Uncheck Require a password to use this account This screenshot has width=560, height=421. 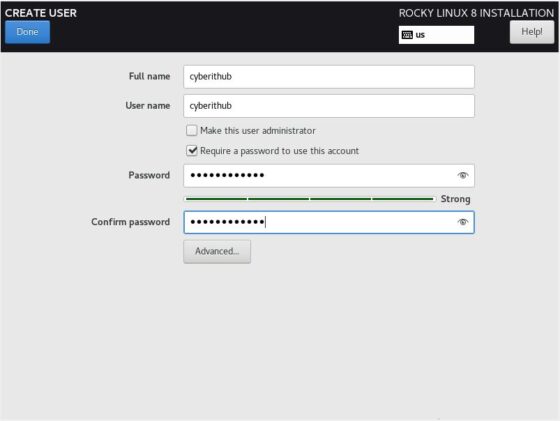click(192, 151)
